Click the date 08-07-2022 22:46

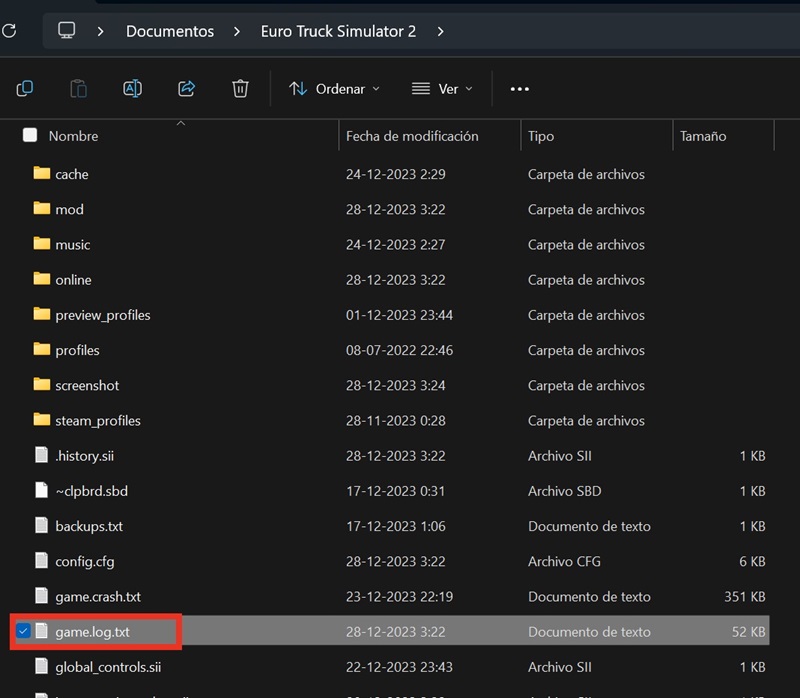coord(399,350)
